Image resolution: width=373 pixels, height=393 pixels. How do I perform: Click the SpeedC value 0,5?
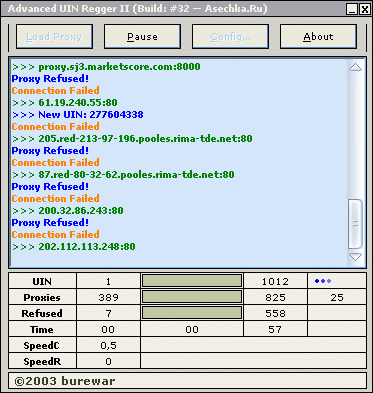pyautogui.click(x=108, y=345)
